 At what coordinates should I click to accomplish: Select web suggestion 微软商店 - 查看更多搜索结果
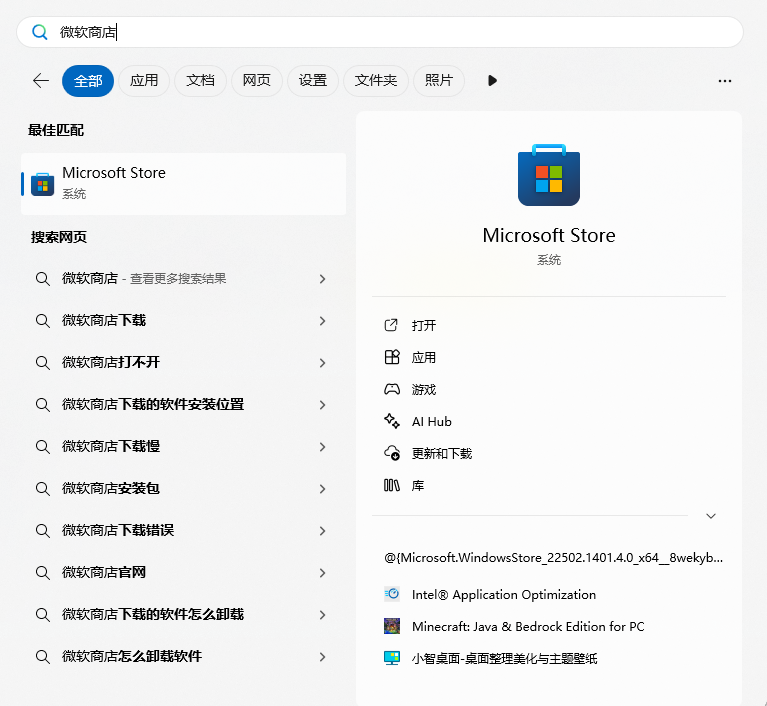(x=181, y=279)
